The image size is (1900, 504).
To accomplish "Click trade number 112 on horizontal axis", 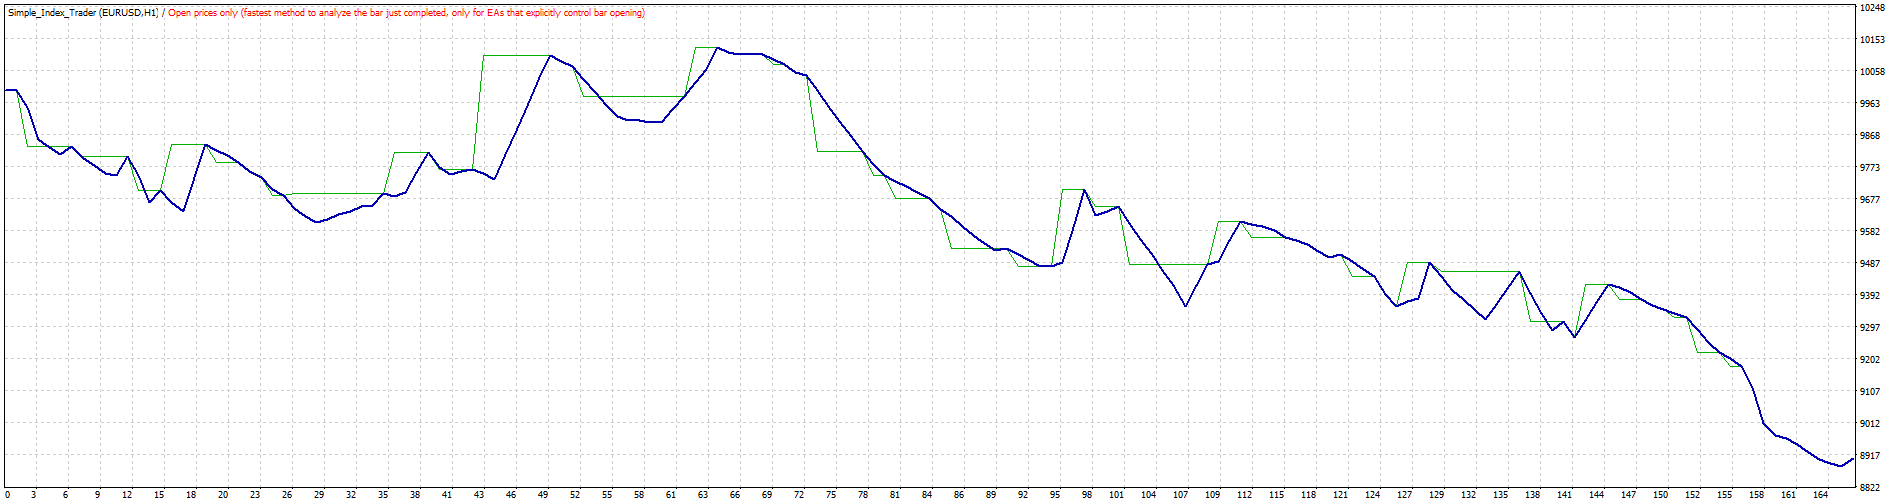I will 1244,495.
